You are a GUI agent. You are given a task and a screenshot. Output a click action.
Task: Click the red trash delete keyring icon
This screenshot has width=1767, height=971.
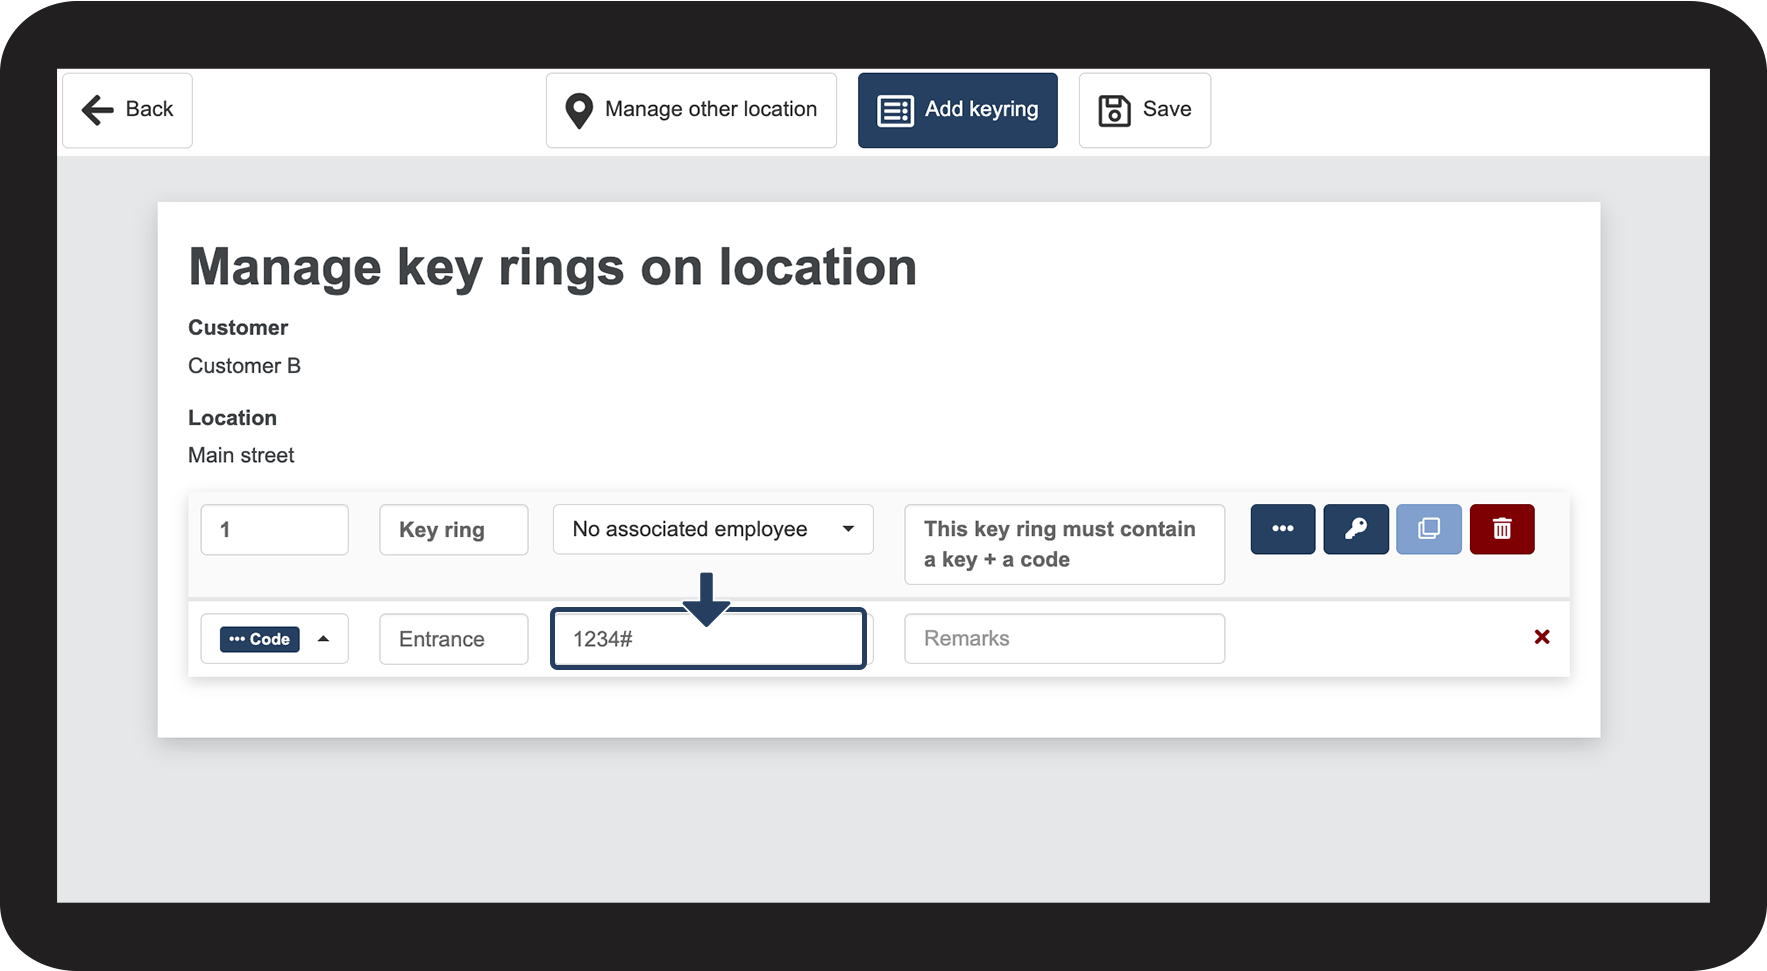click(1501, 529)
